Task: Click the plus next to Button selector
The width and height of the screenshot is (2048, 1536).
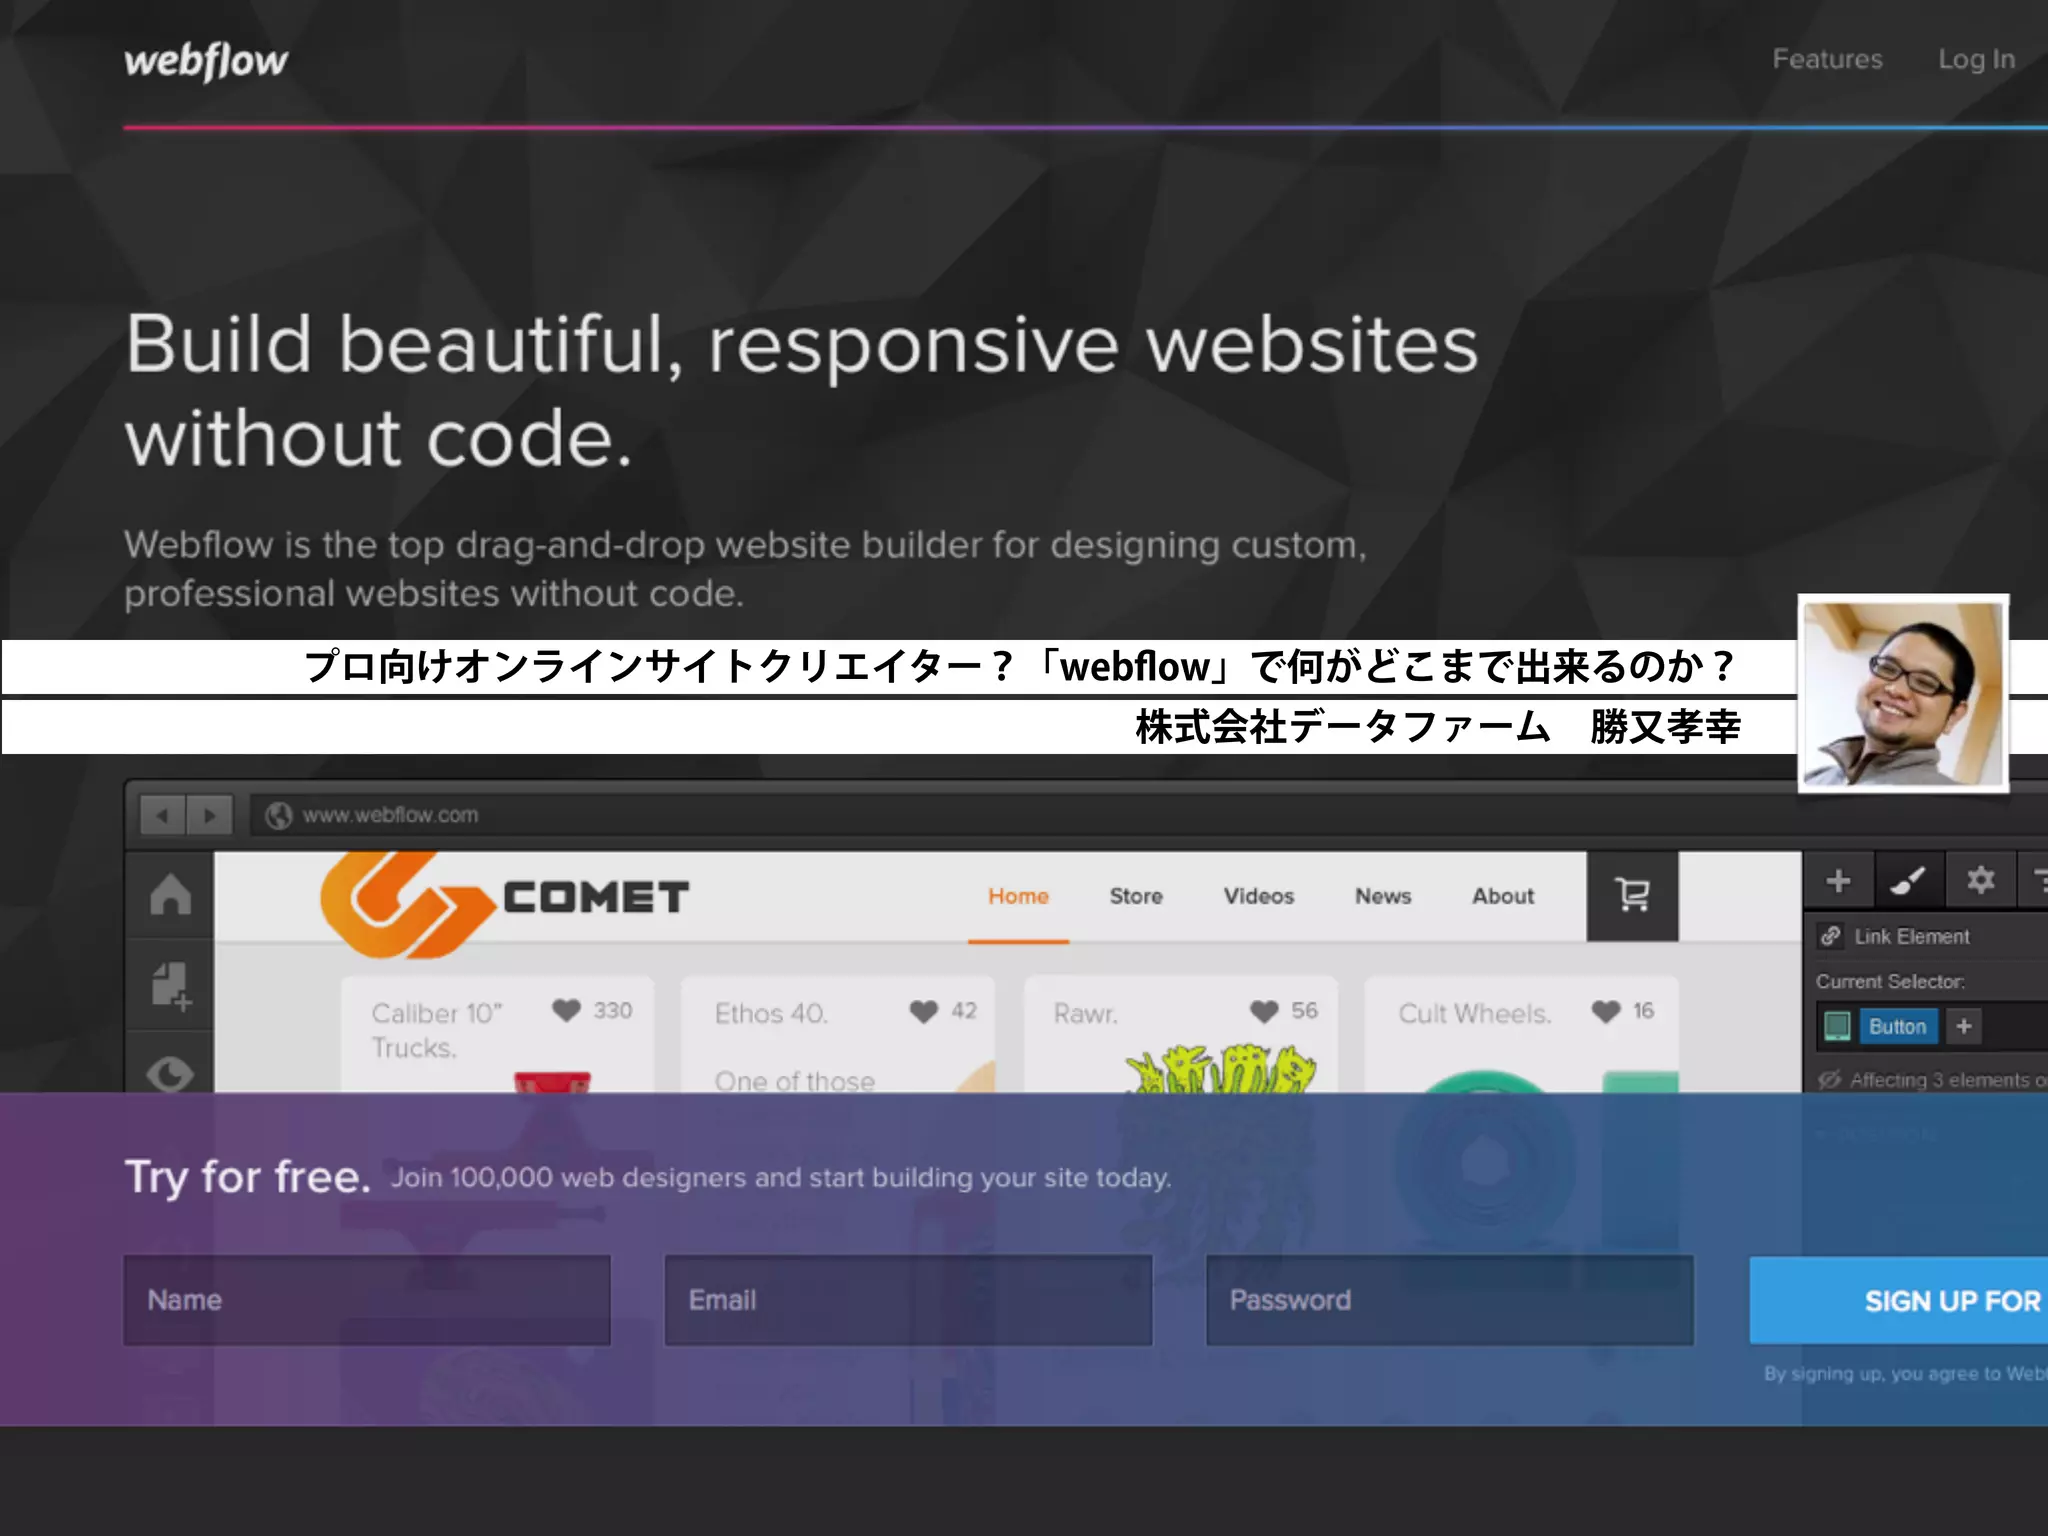Action: click(x=1964, y=1027)
